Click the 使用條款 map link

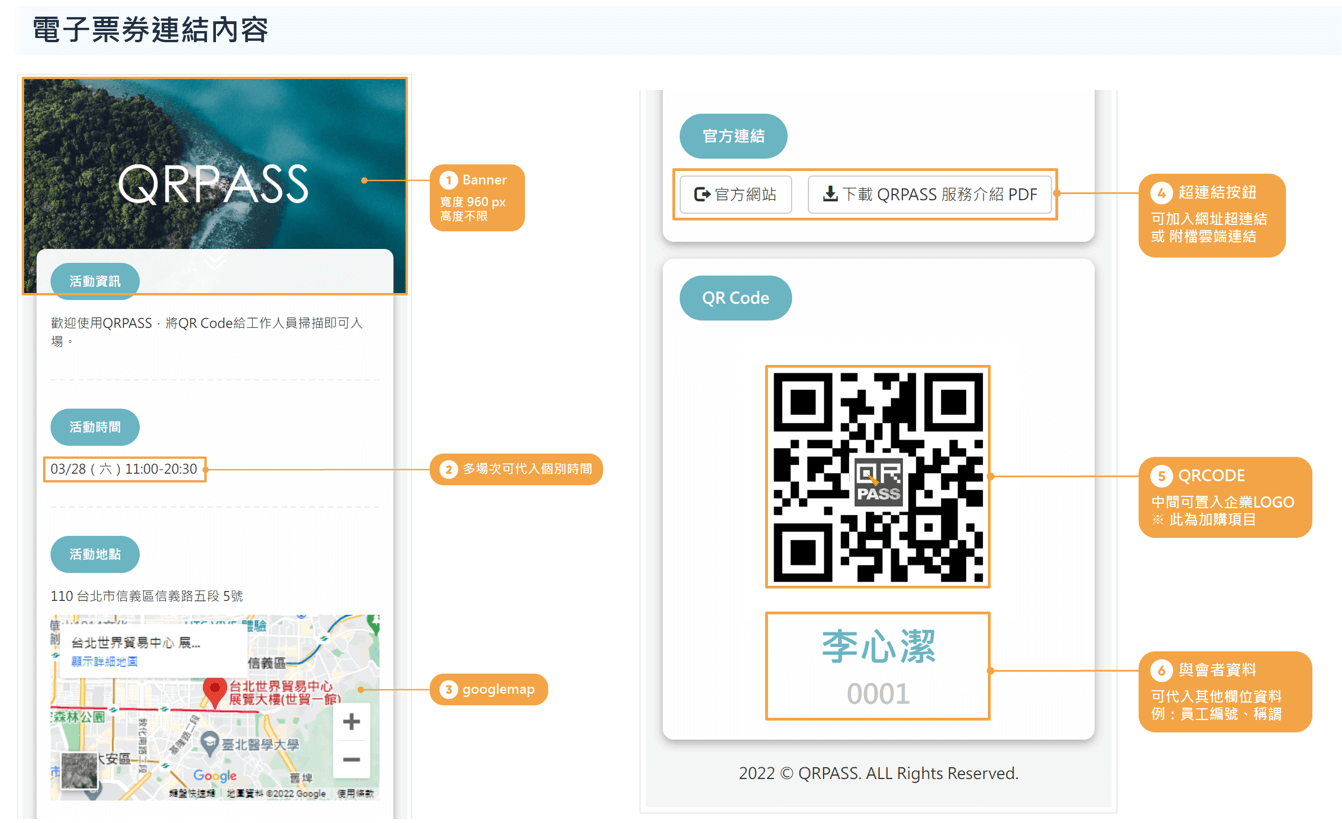355,793
